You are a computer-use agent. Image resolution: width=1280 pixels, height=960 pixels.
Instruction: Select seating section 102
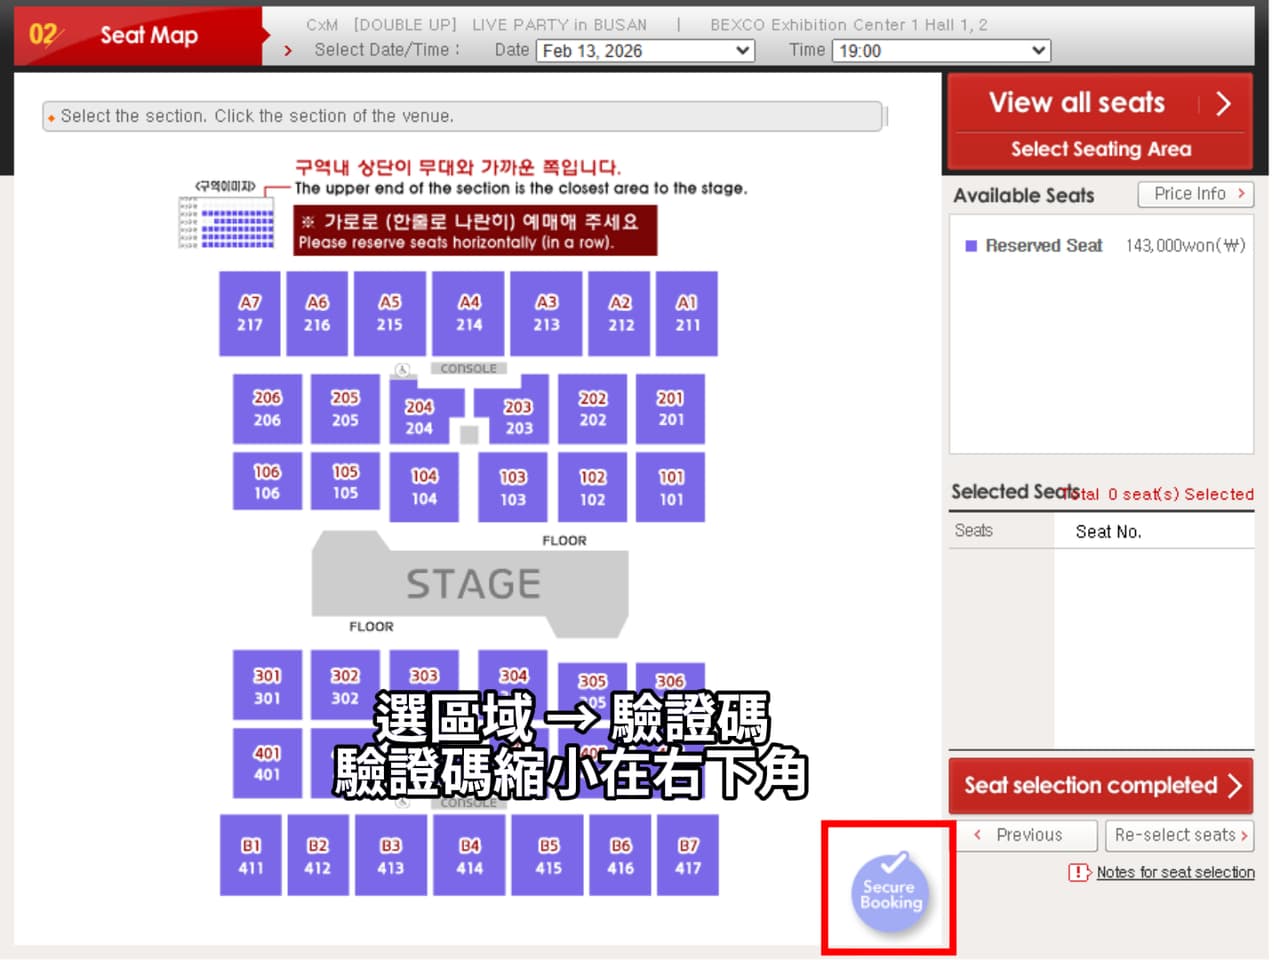pyautogui.click(x=593, y=487)
